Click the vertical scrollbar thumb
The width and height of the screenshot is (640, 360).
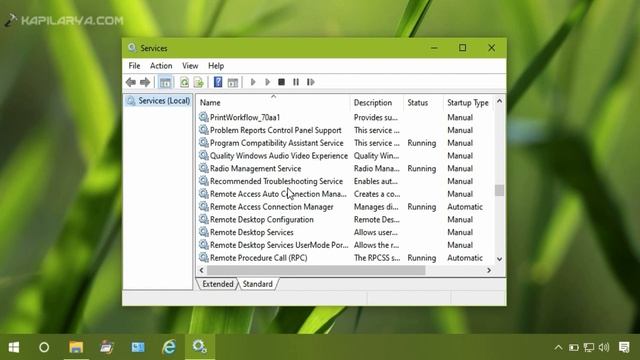pos(499,190)
